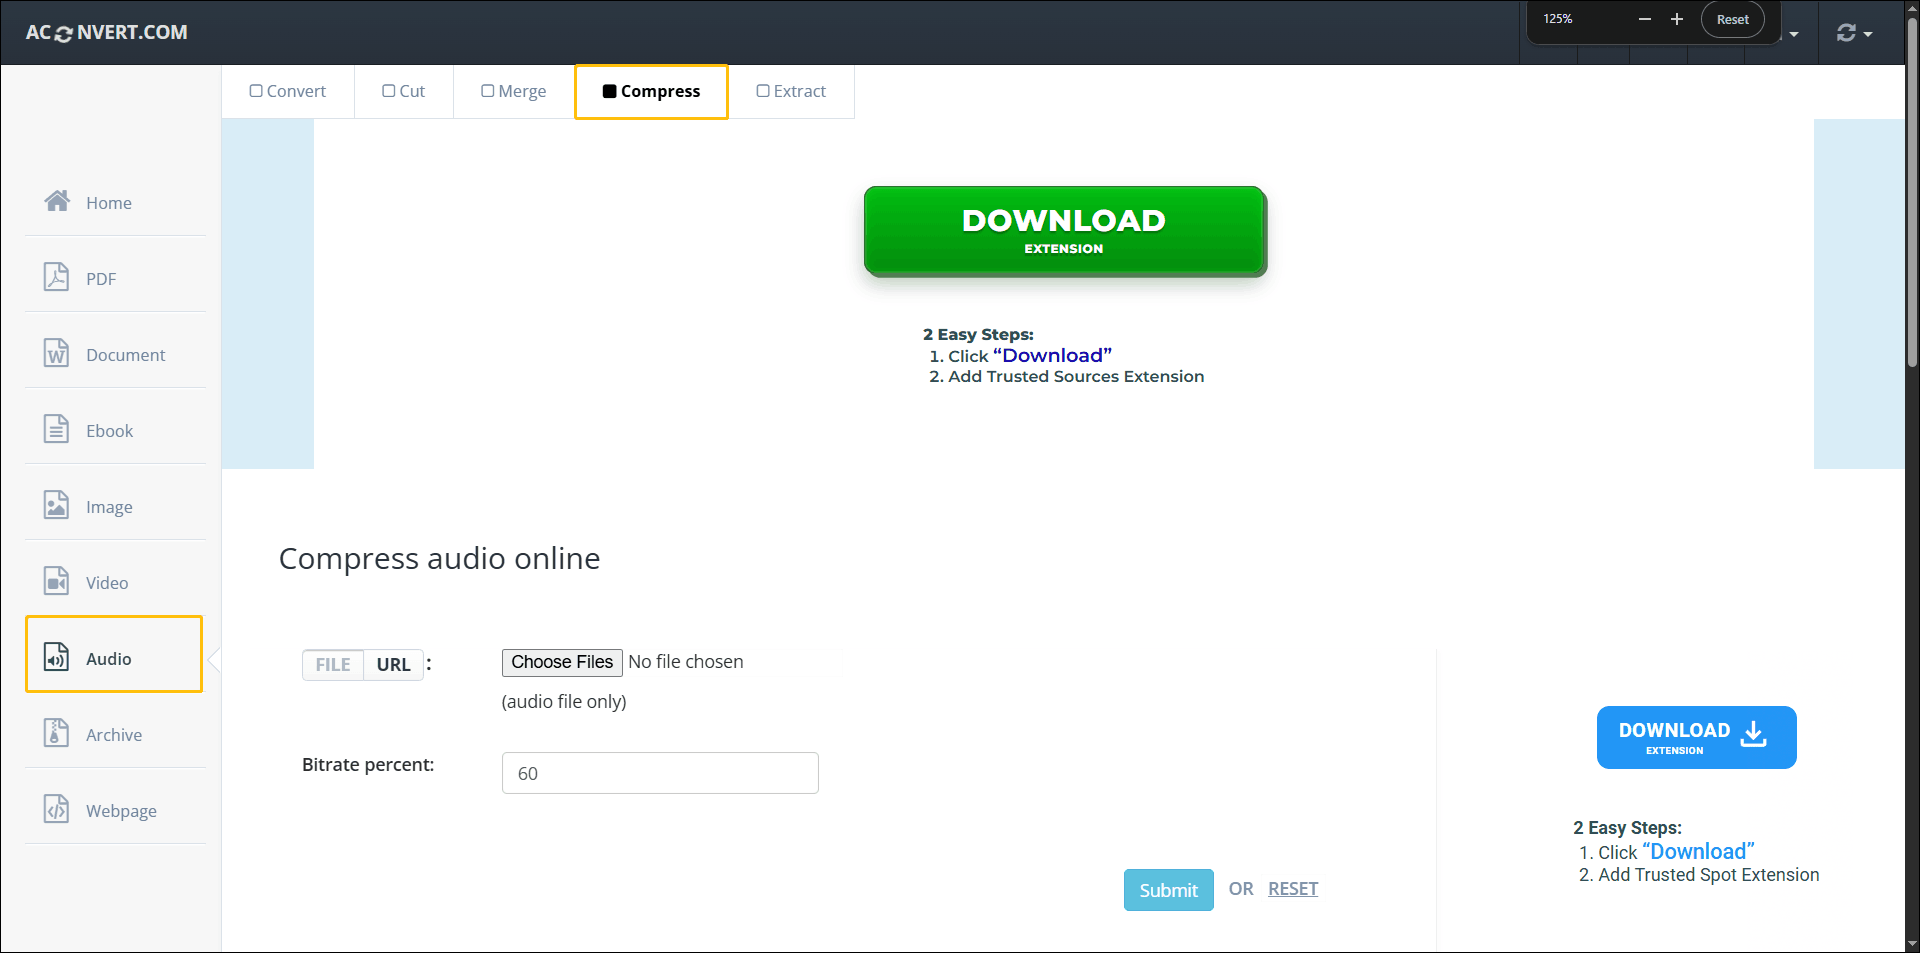
Task: Click the Reset zoom button
Action: (1732, 19)
